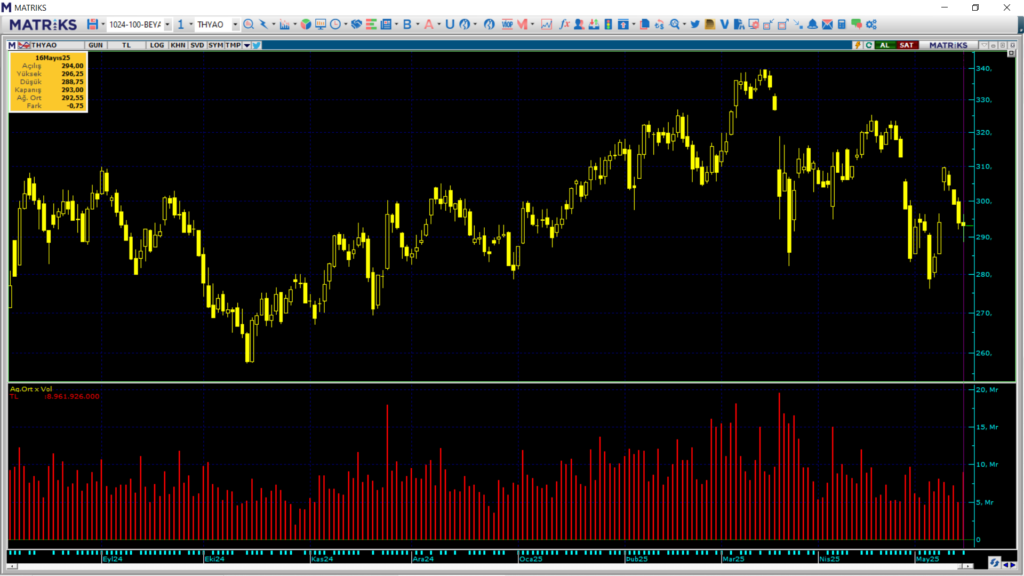Open the envelope messages icon
This screenshot has height=576, width=1024.
coord(827,24)
